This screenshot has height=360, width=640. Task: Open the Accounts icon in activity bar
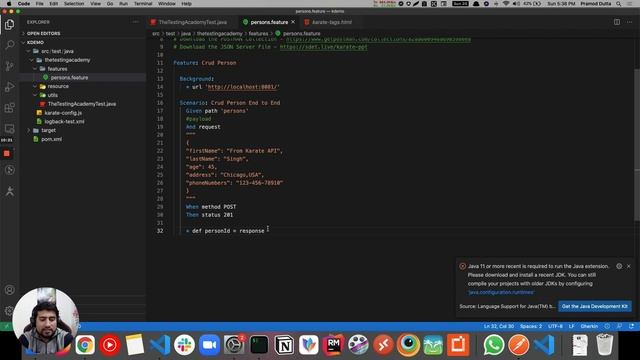9,290
